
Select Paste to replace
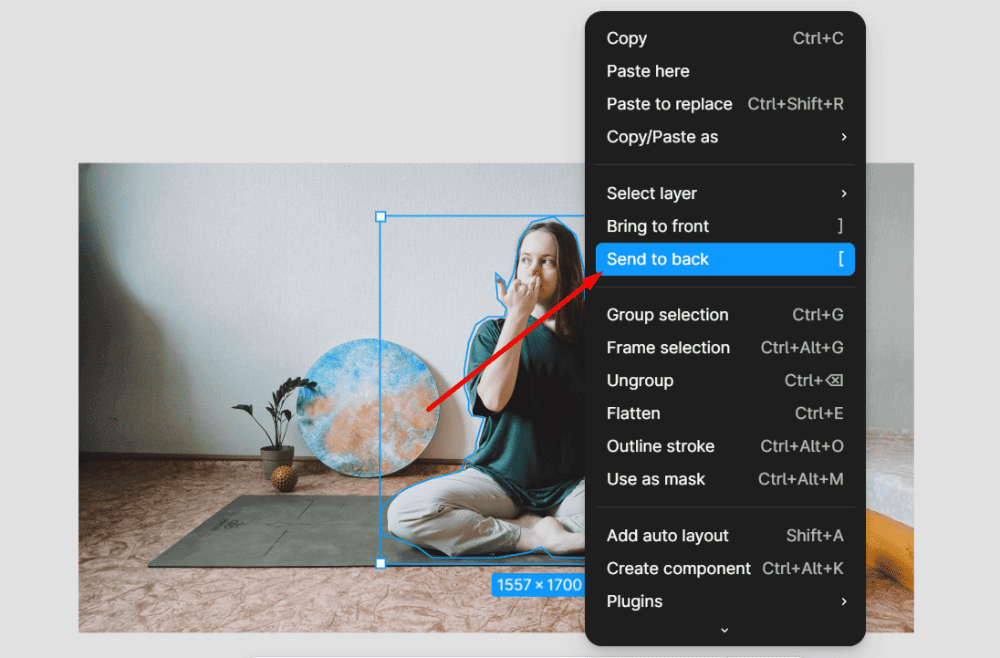point(724,104)
